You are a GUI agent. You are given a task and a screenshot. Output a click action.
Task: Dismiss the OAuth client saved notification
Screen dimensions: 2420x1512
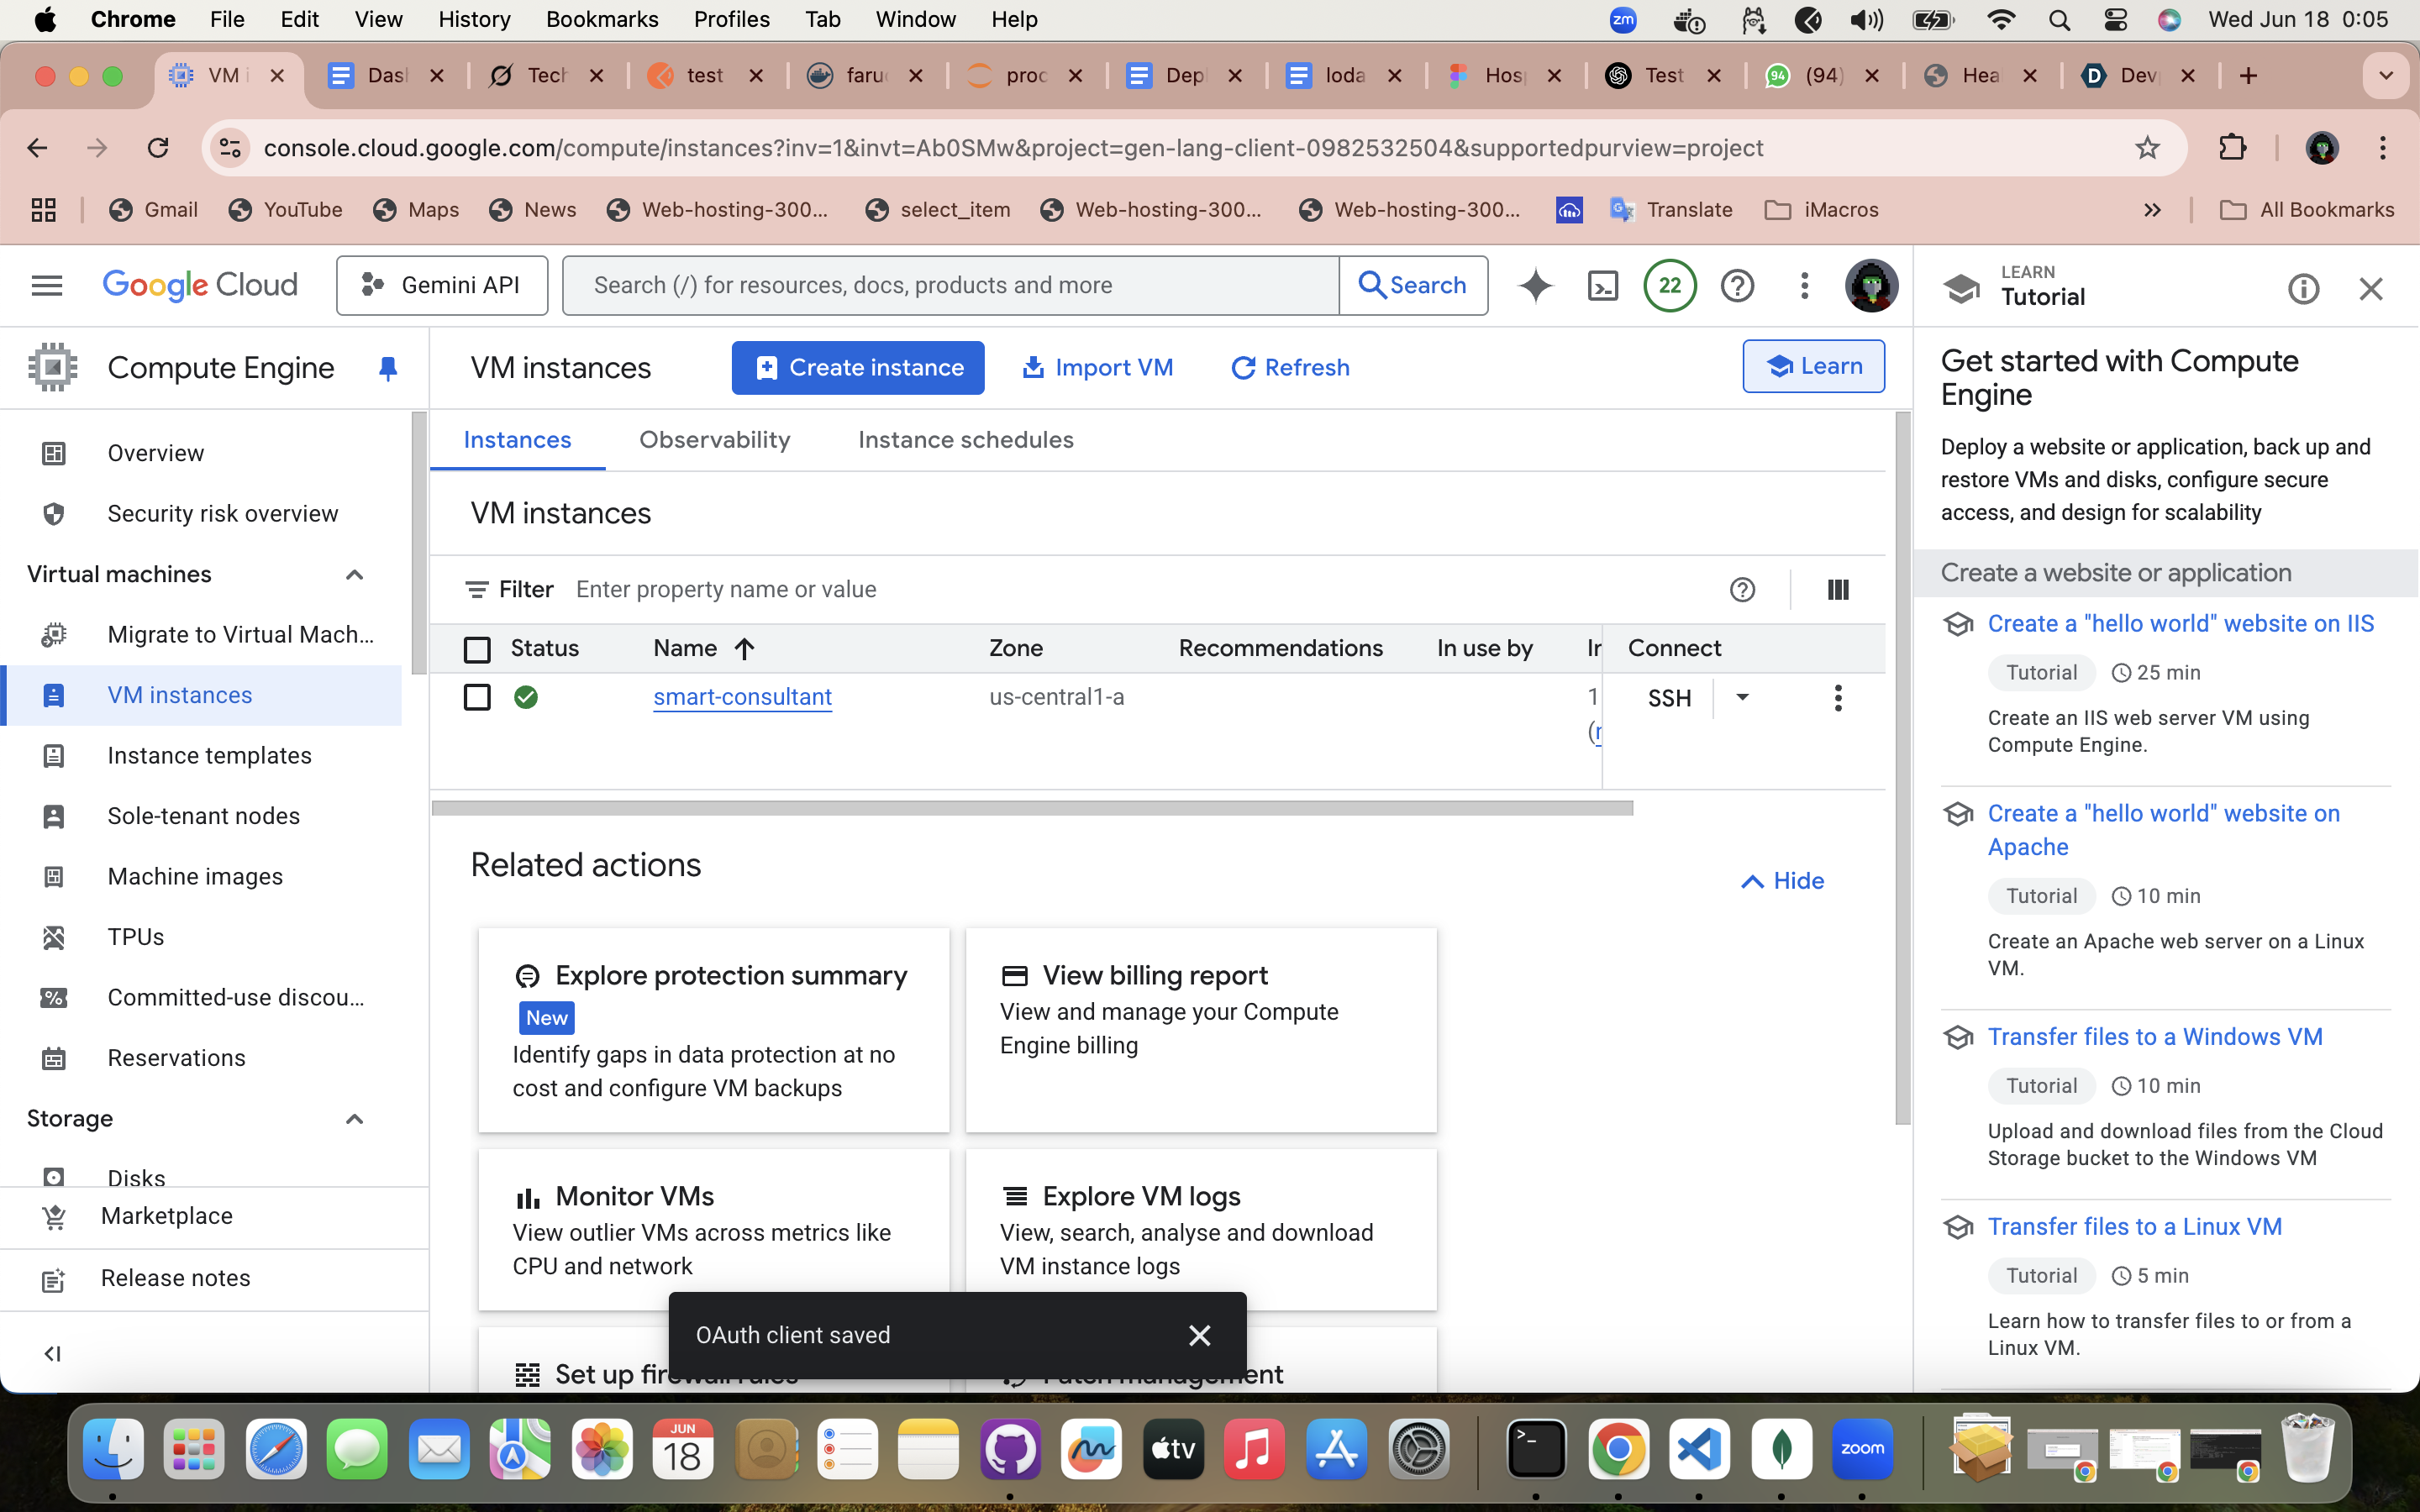coord(1199,1335)
